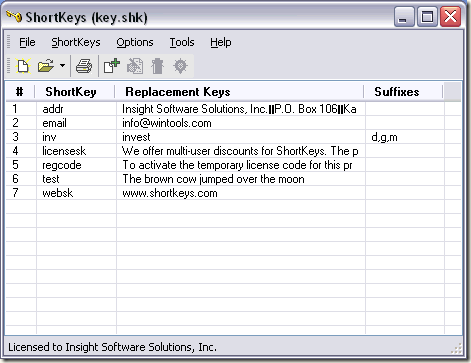Click row number 4 cell
The height and width of the screenshot is (363, 471).
tap(15, 151)
